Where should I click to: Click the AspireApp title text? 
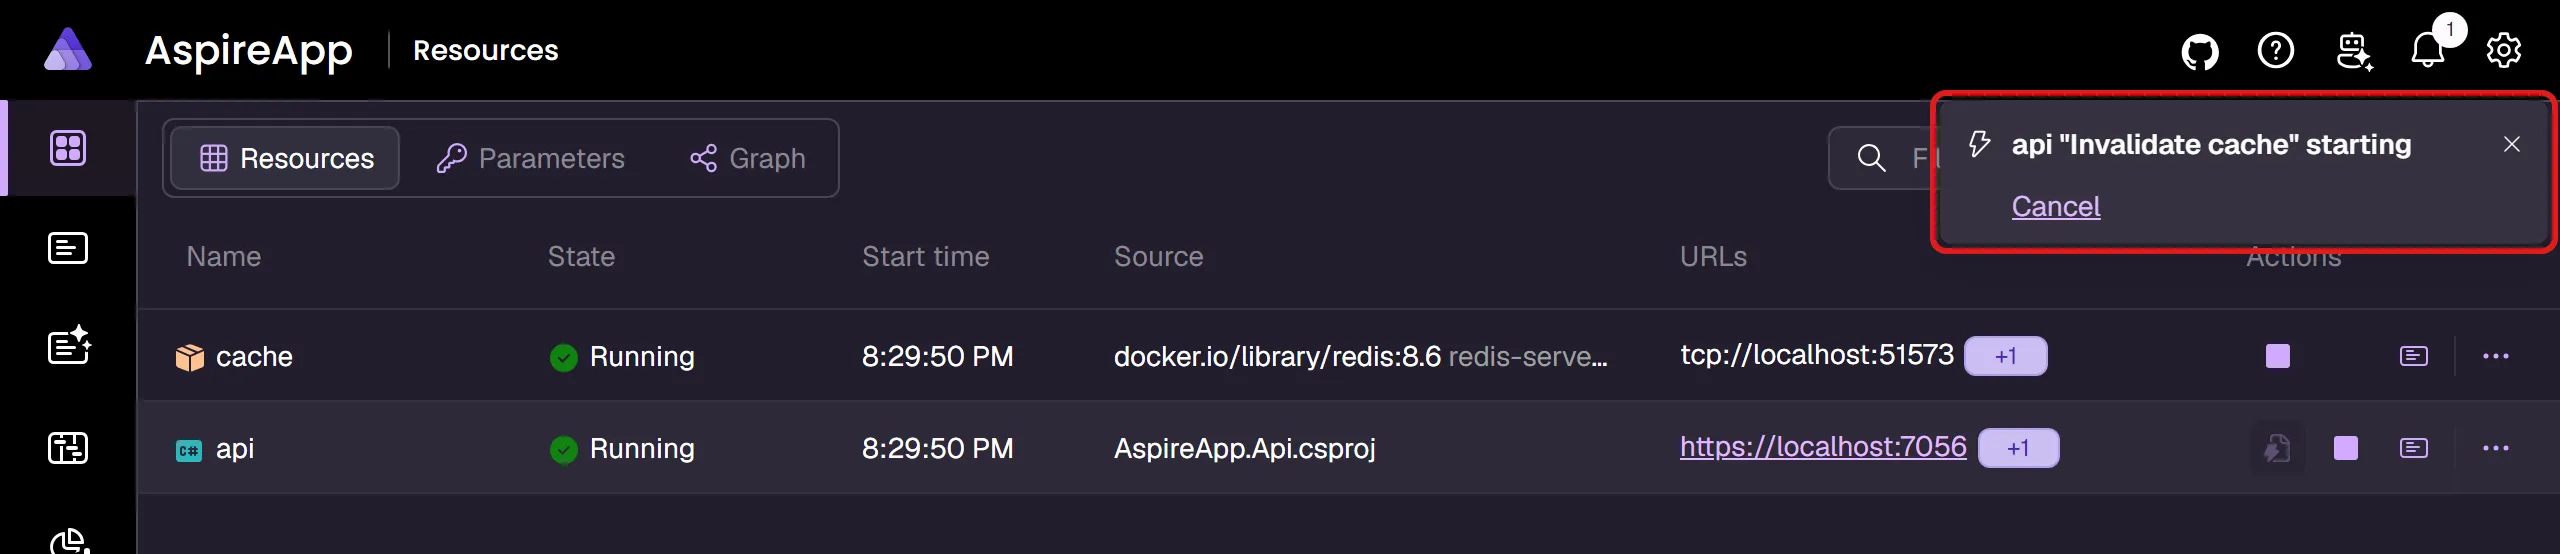click(x=249, y=51)
